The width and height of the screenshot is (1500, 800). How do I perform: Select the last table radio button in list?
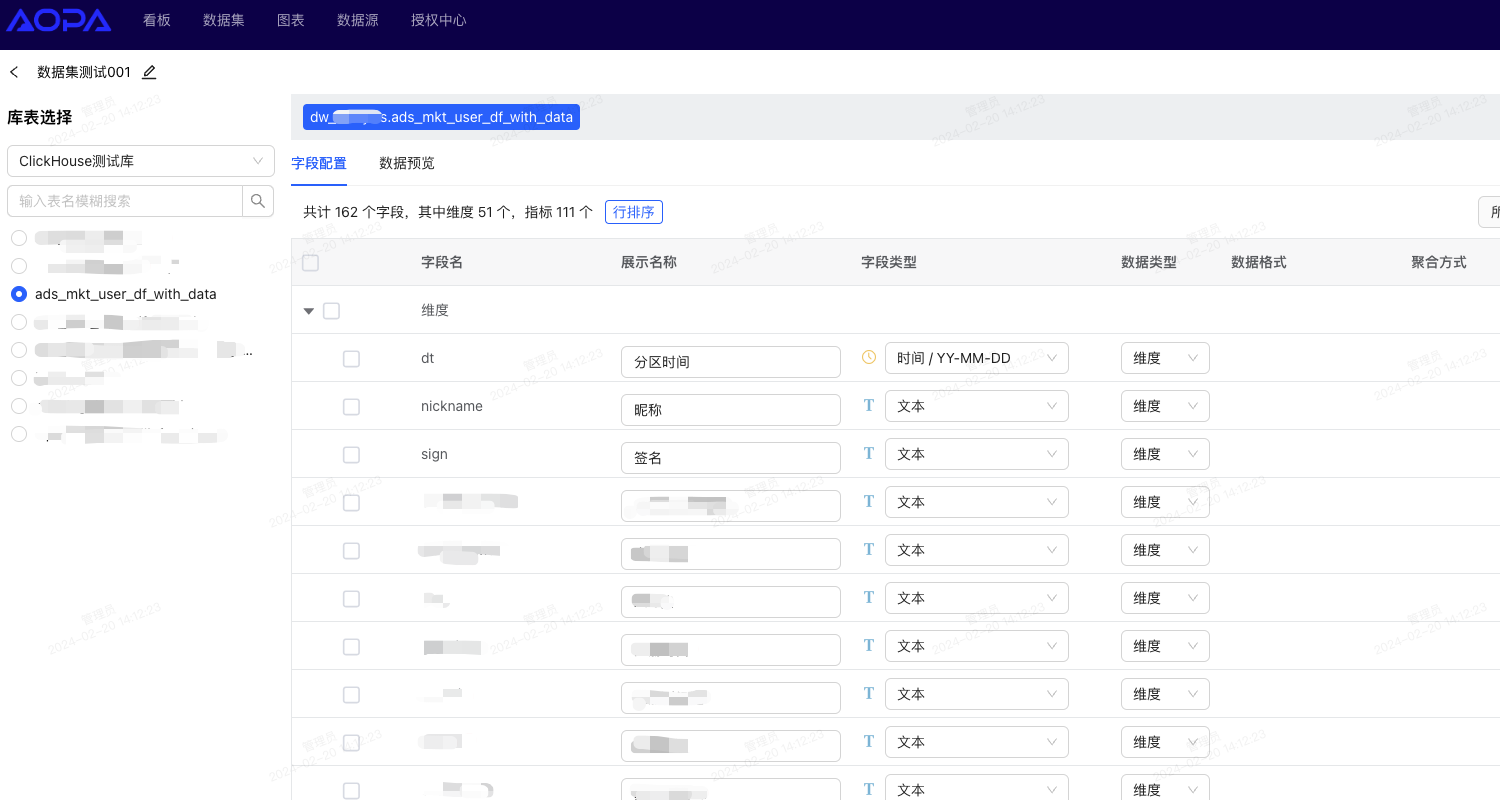point(19,434)
